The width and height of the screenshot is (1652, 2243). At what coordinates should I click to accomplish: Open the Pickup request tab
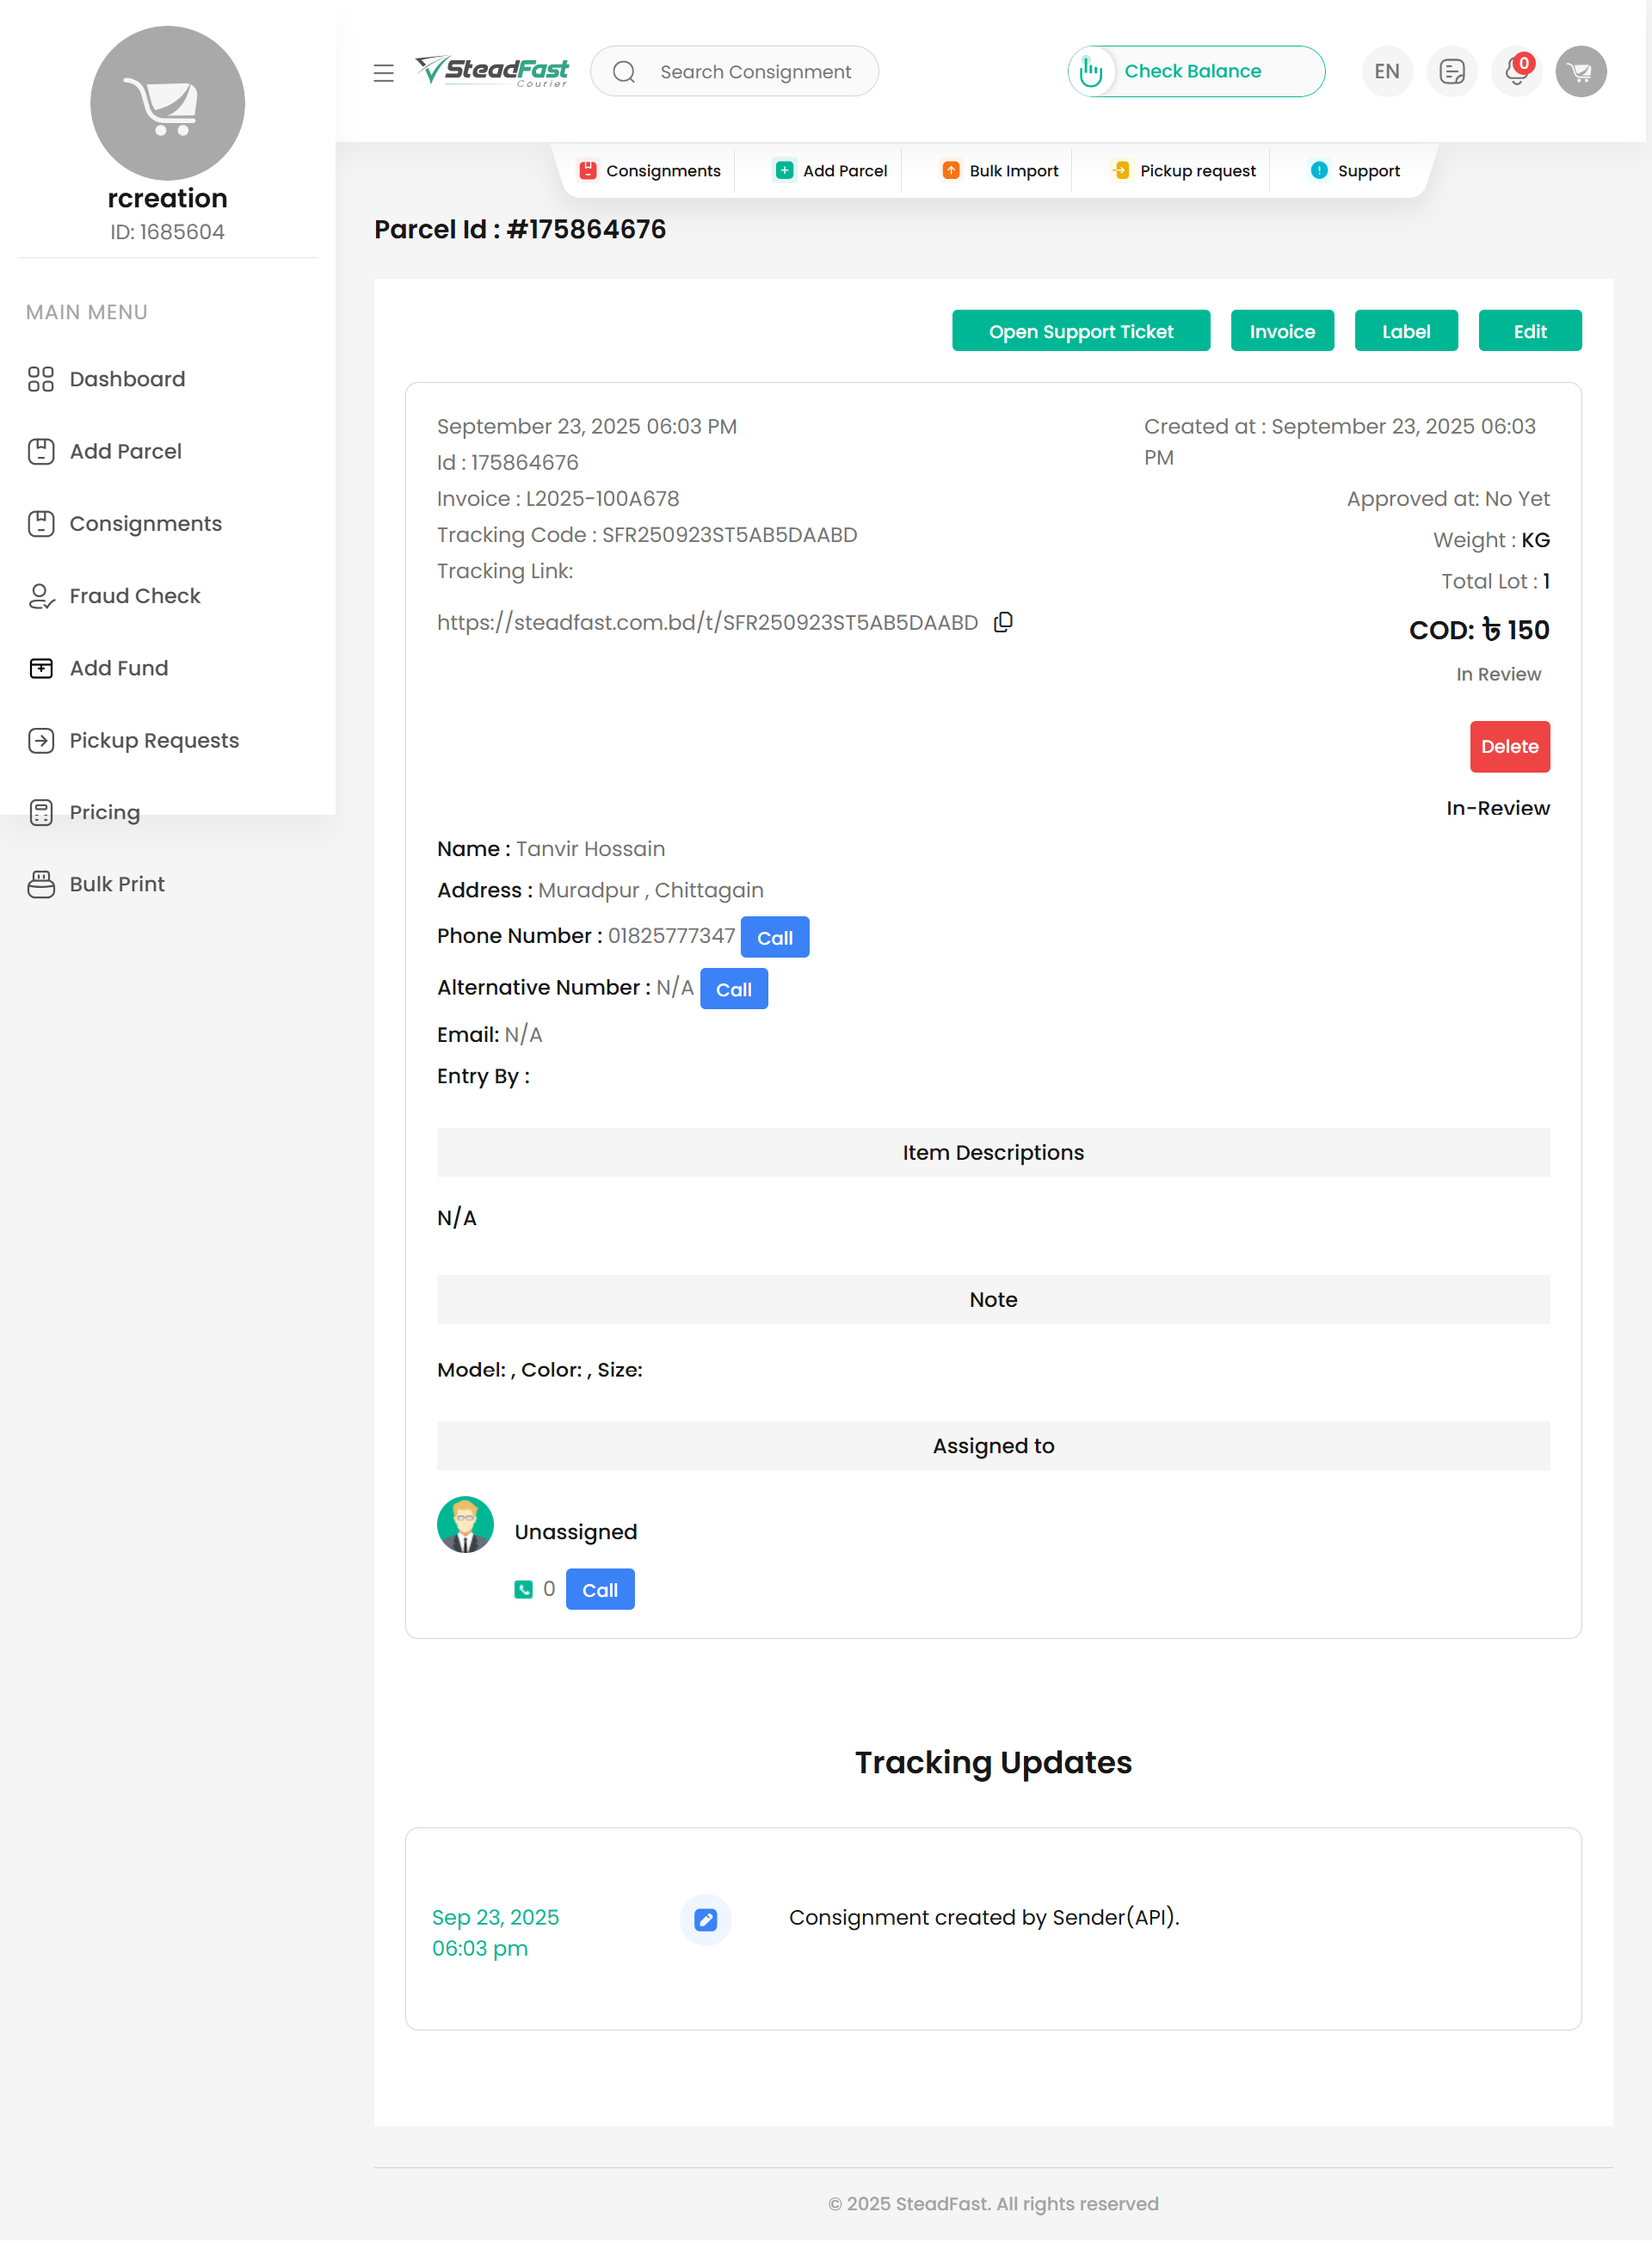(x=1184, y=171)
